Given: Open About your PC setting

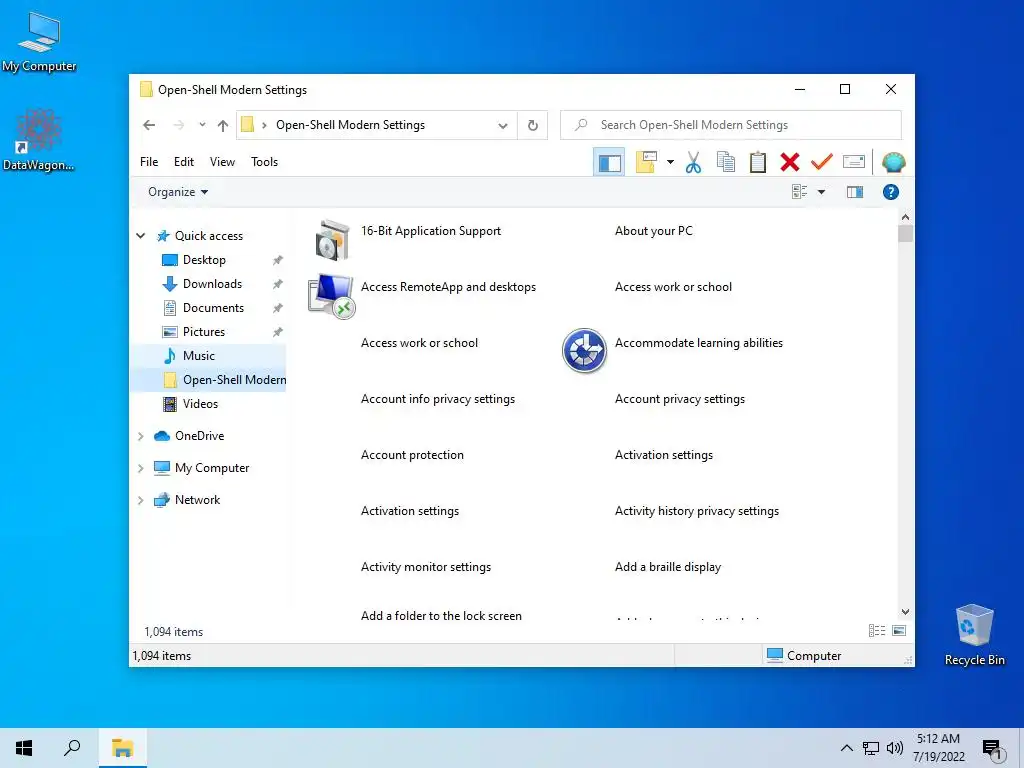Looking at the screenshot, I should [654, 231].
